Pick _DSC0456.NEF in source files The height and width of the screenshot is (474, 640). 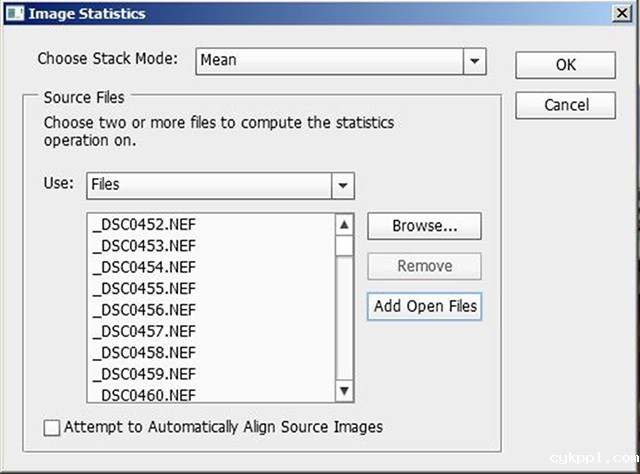click(142, 309)
